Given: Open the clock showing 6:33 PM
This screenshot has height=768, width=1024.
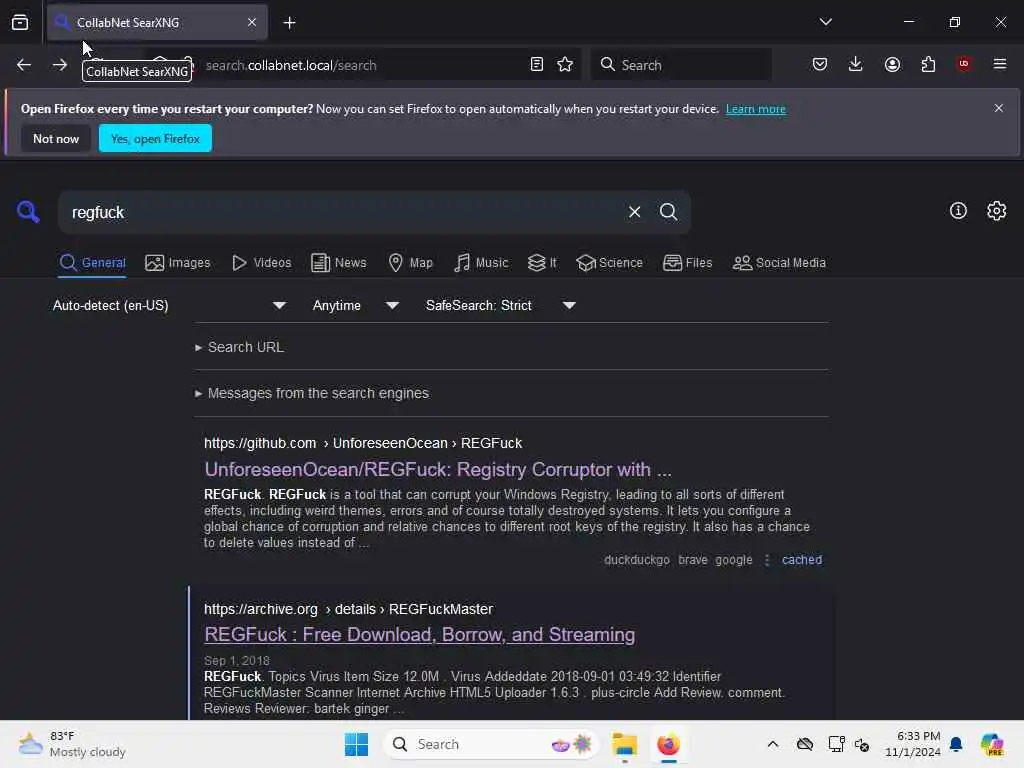Looking at the screenshot, I should click(912, 744).
